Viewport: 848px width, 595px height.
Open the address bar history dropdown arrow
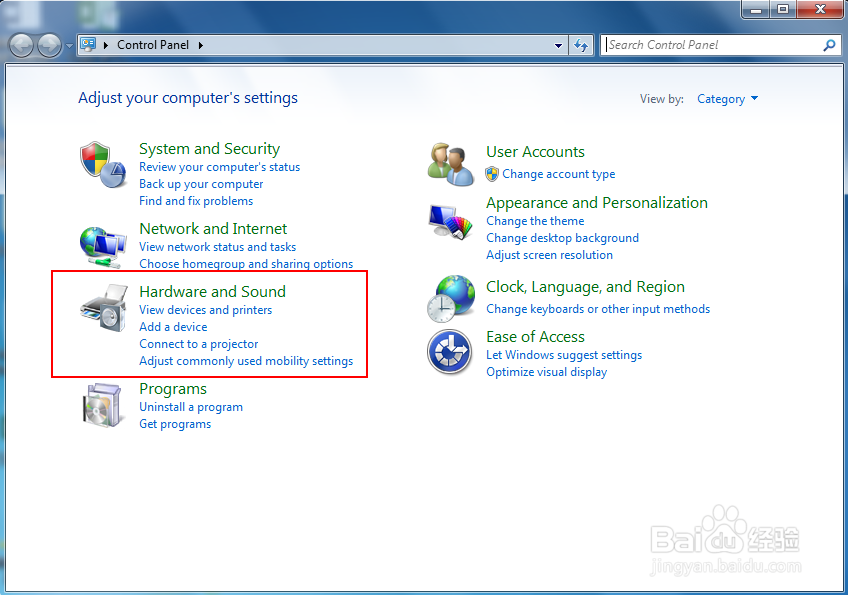pos(559,45)
